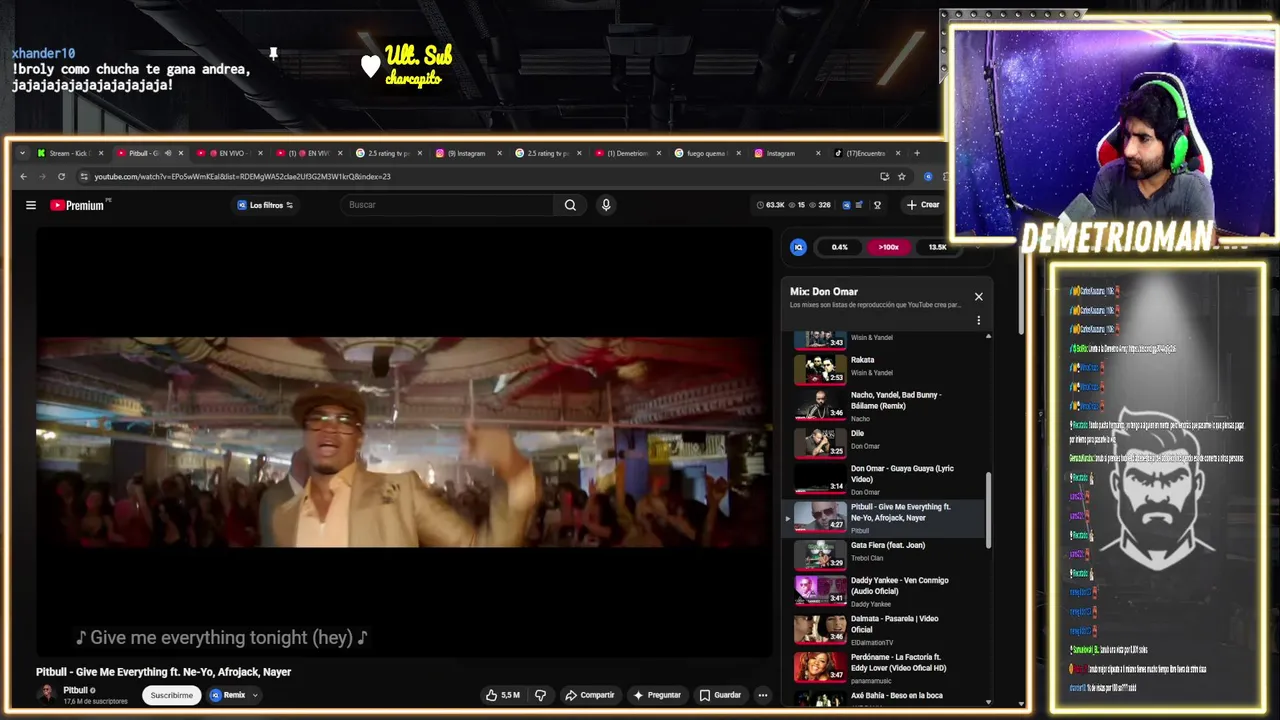Open the YouTube hamburger guide menu
The width and height of the screenshot is (1280, 720).
pos(31,205)
